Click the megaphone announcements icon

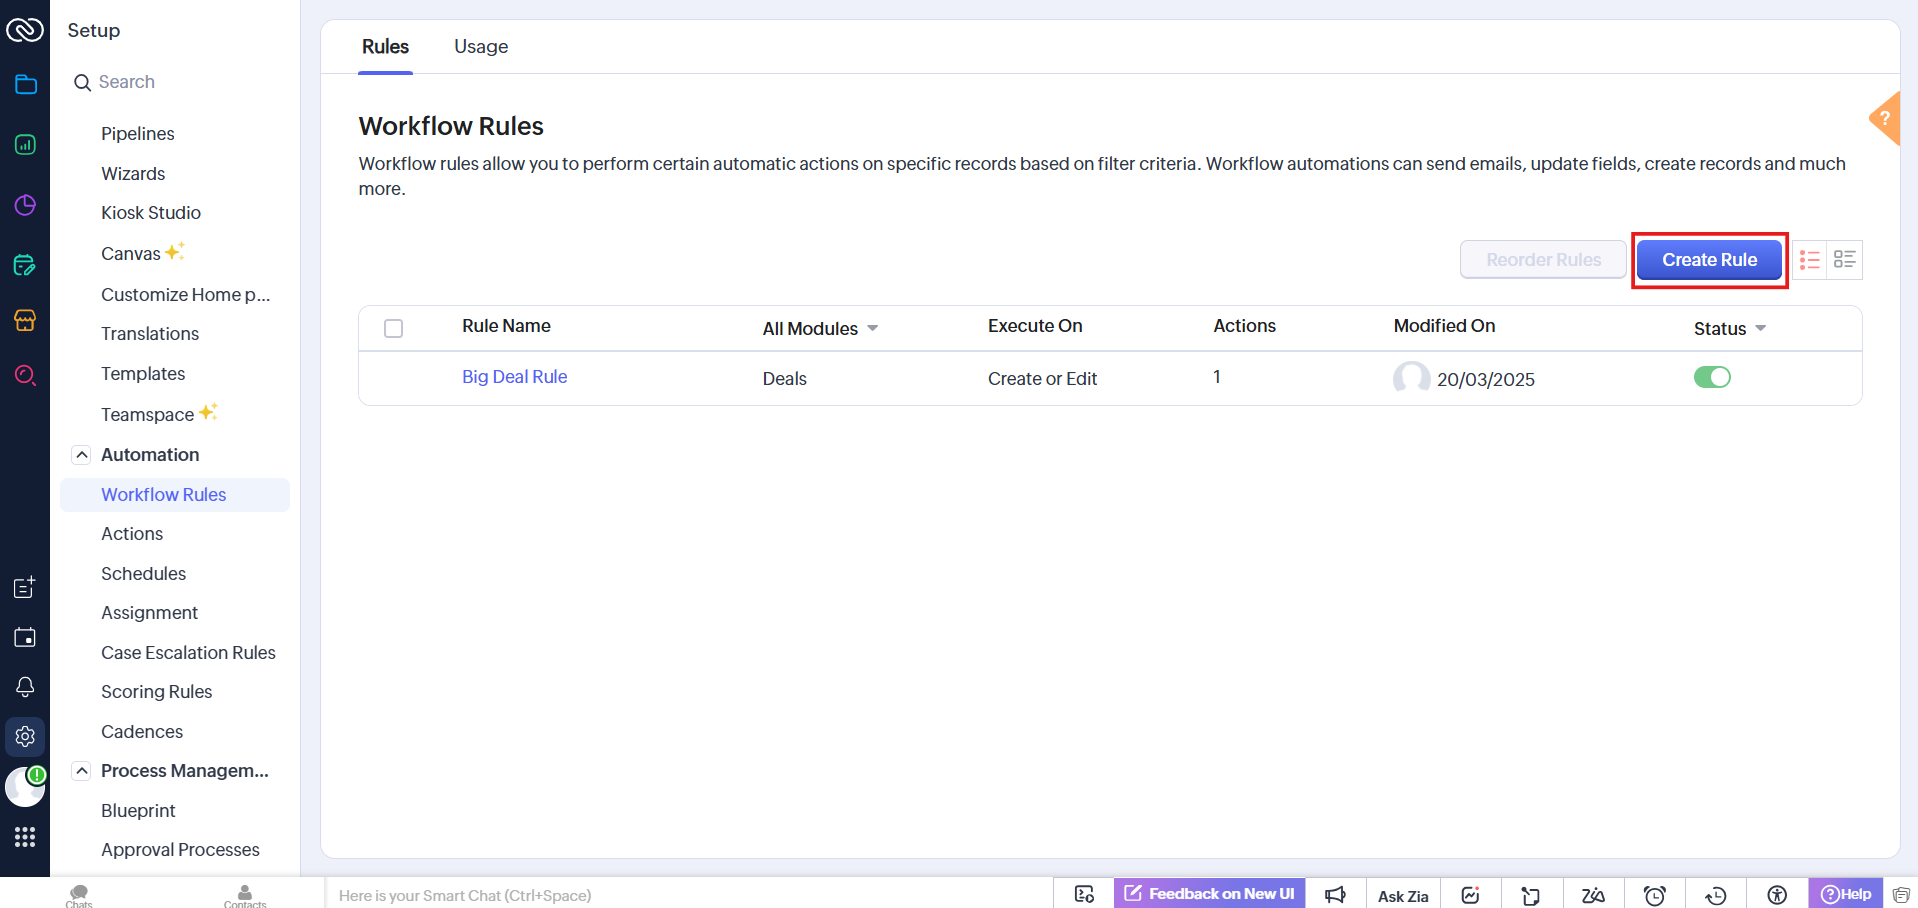pos(1335,895)
